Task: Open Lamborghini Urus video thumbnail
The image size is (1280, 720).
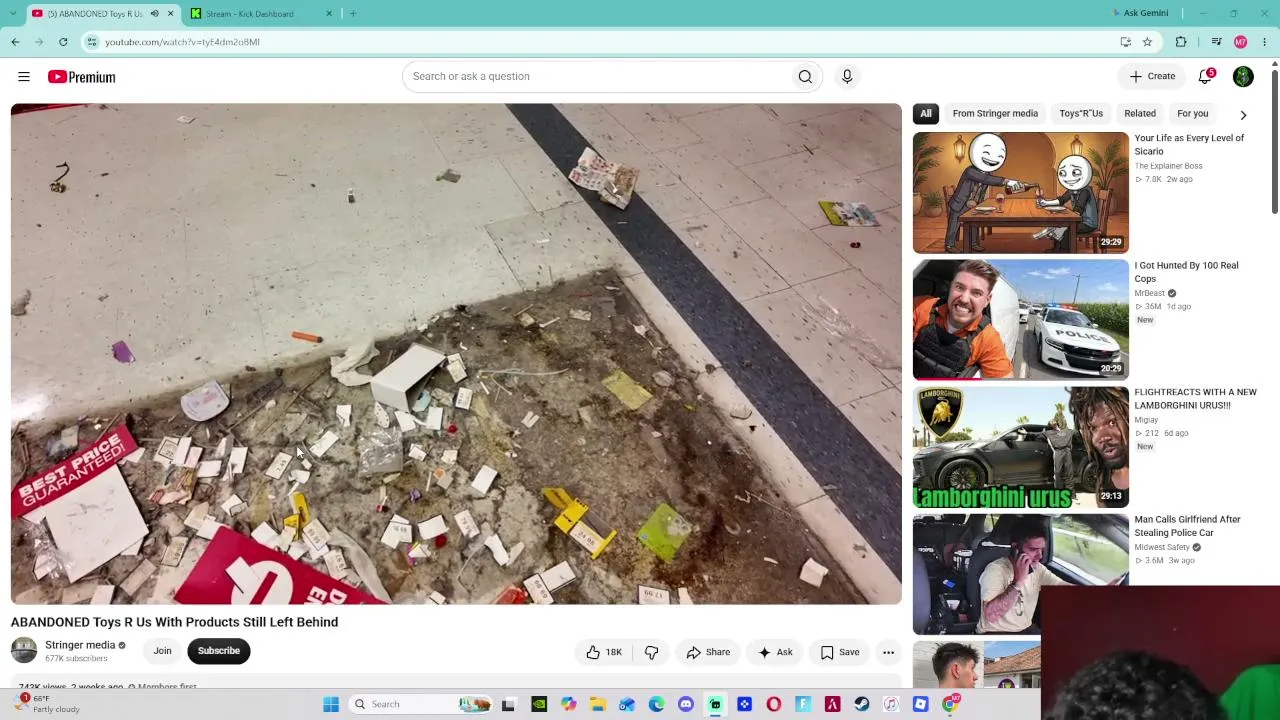Action: [x=1020, y=447]
